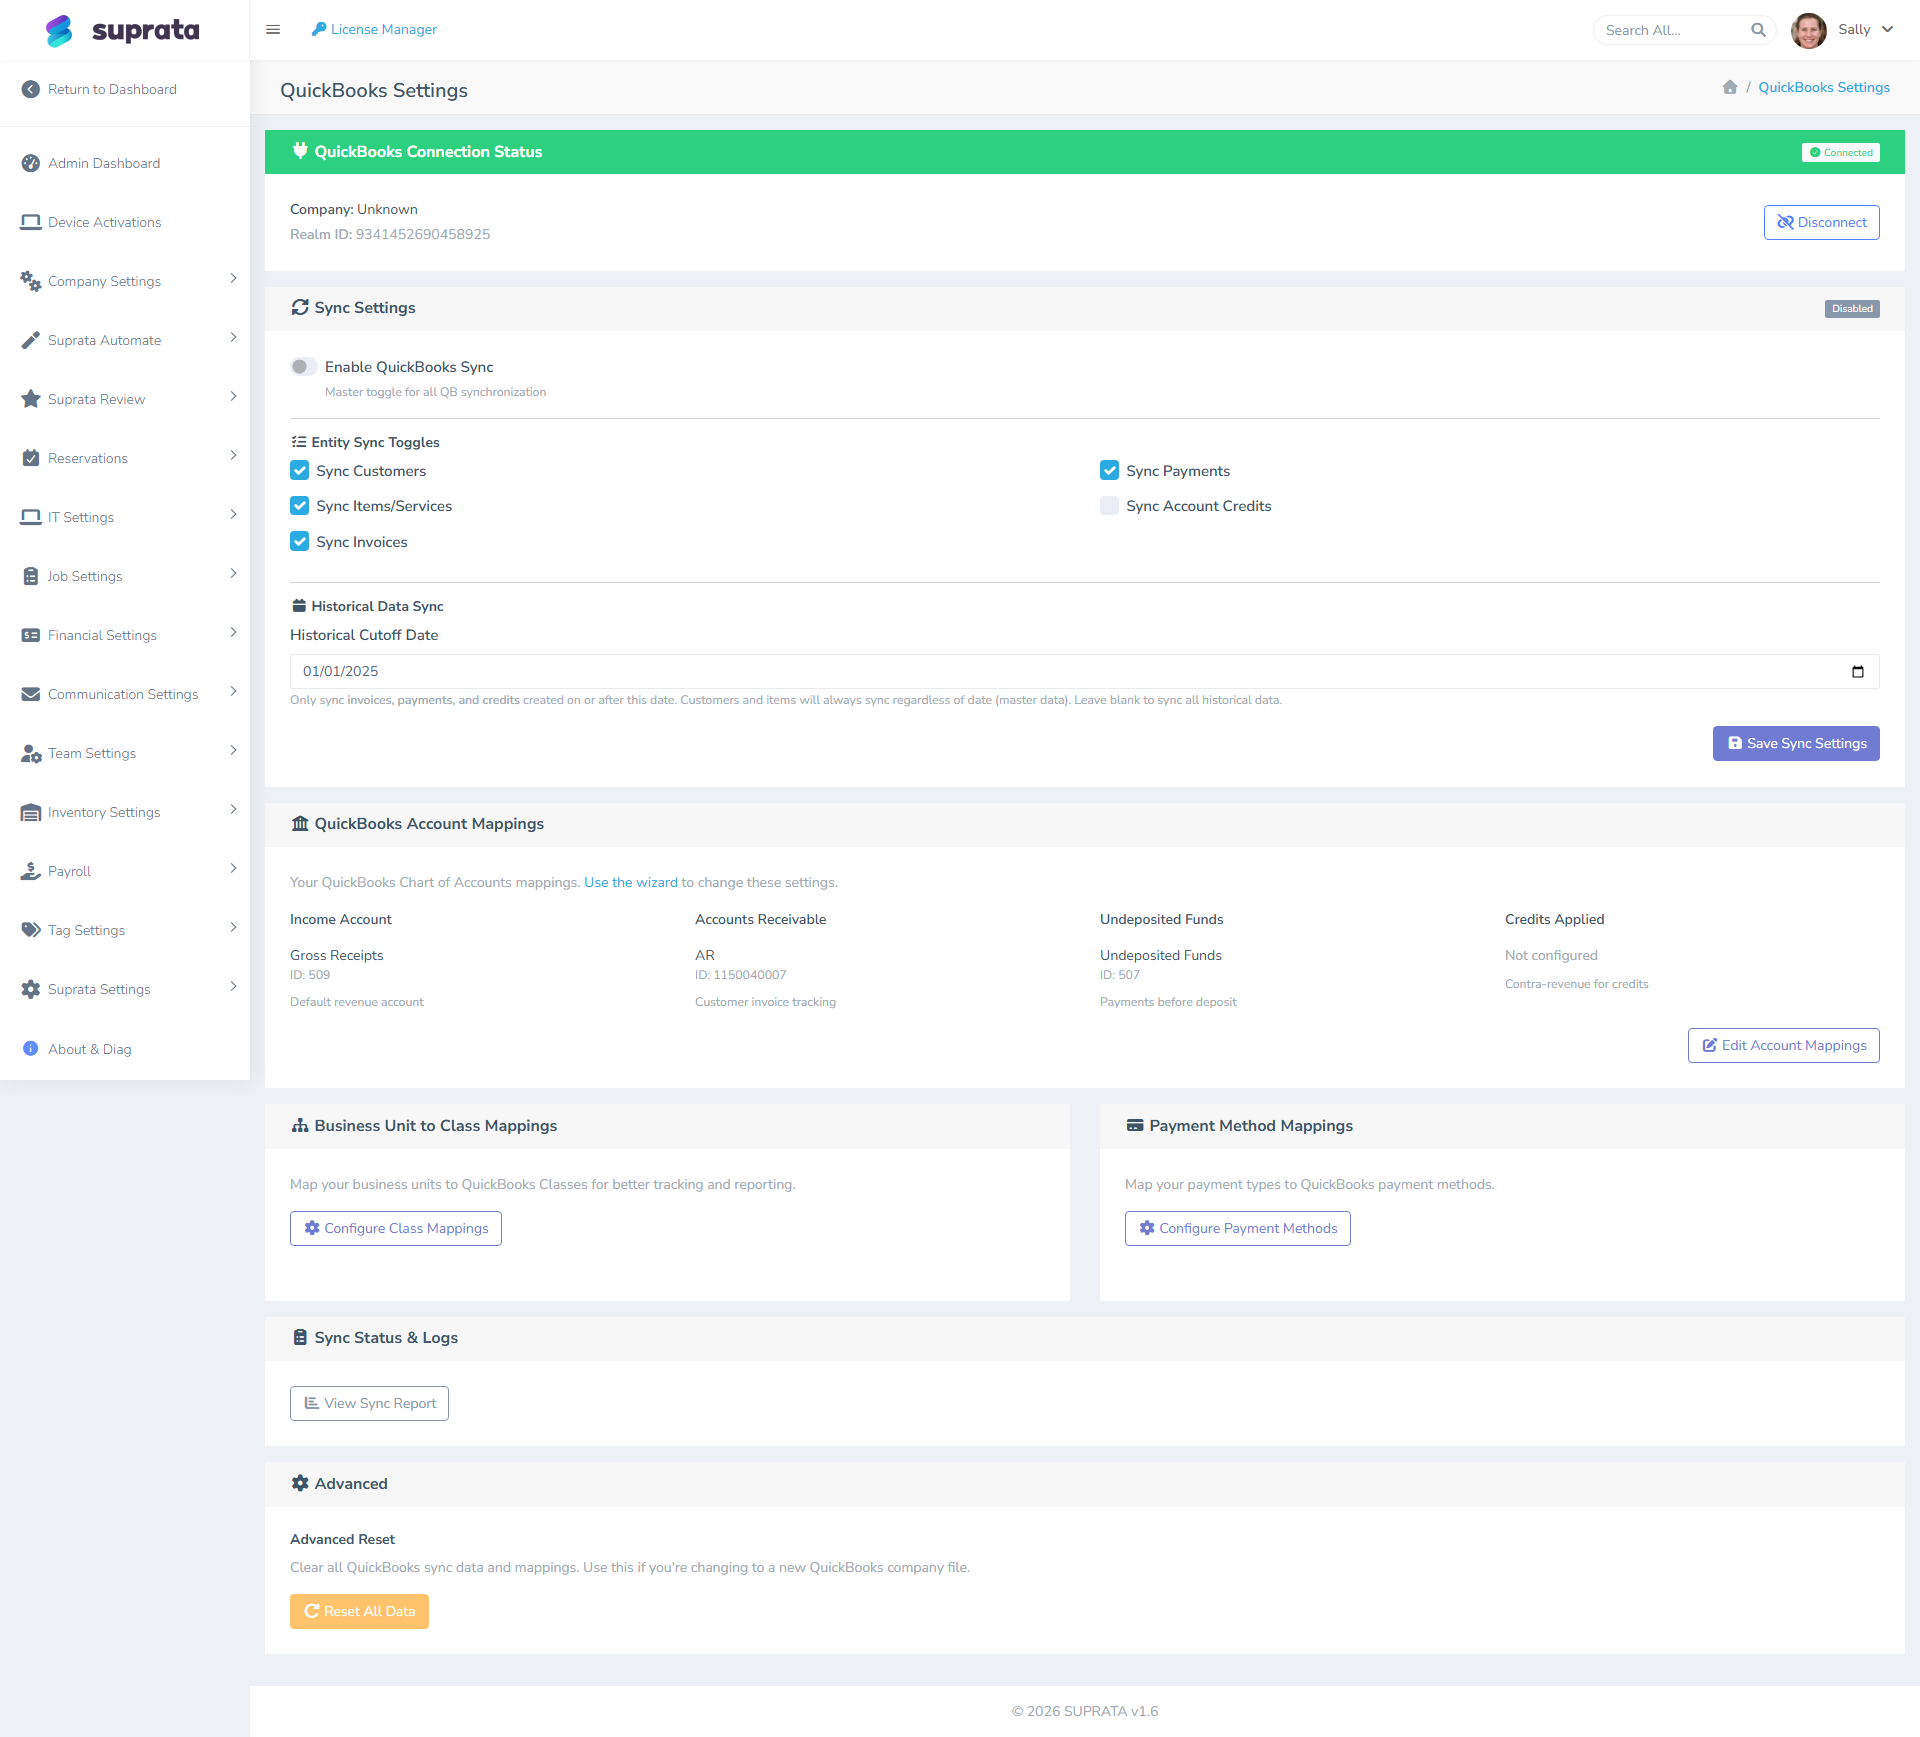Click the Return to Dashboard back icon
1920x1737 pixels.
click(31, 89)
